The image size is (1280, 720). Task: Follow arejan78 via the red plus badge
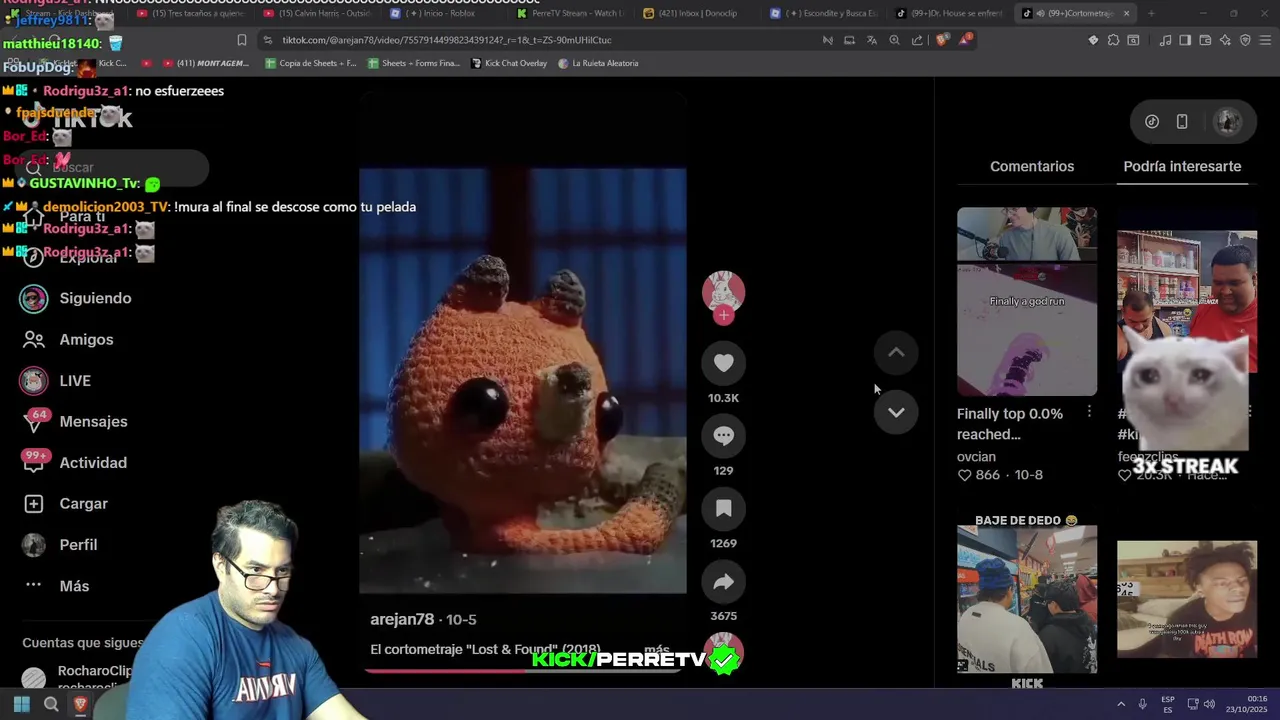(723, 315)
